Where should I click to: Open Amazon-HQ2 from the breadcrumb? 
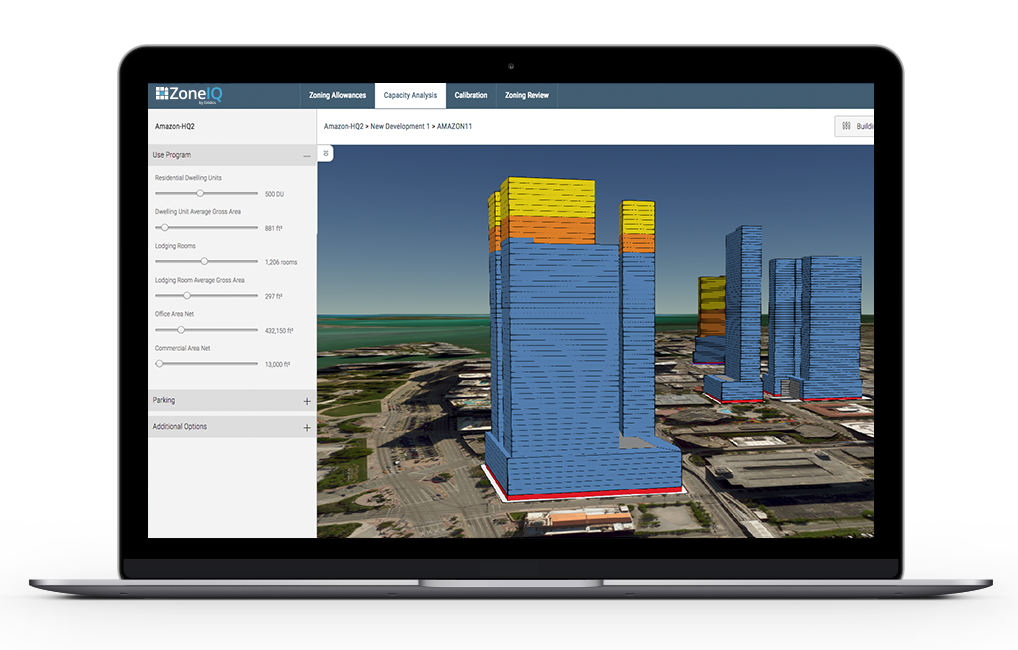tap(346, 127)
